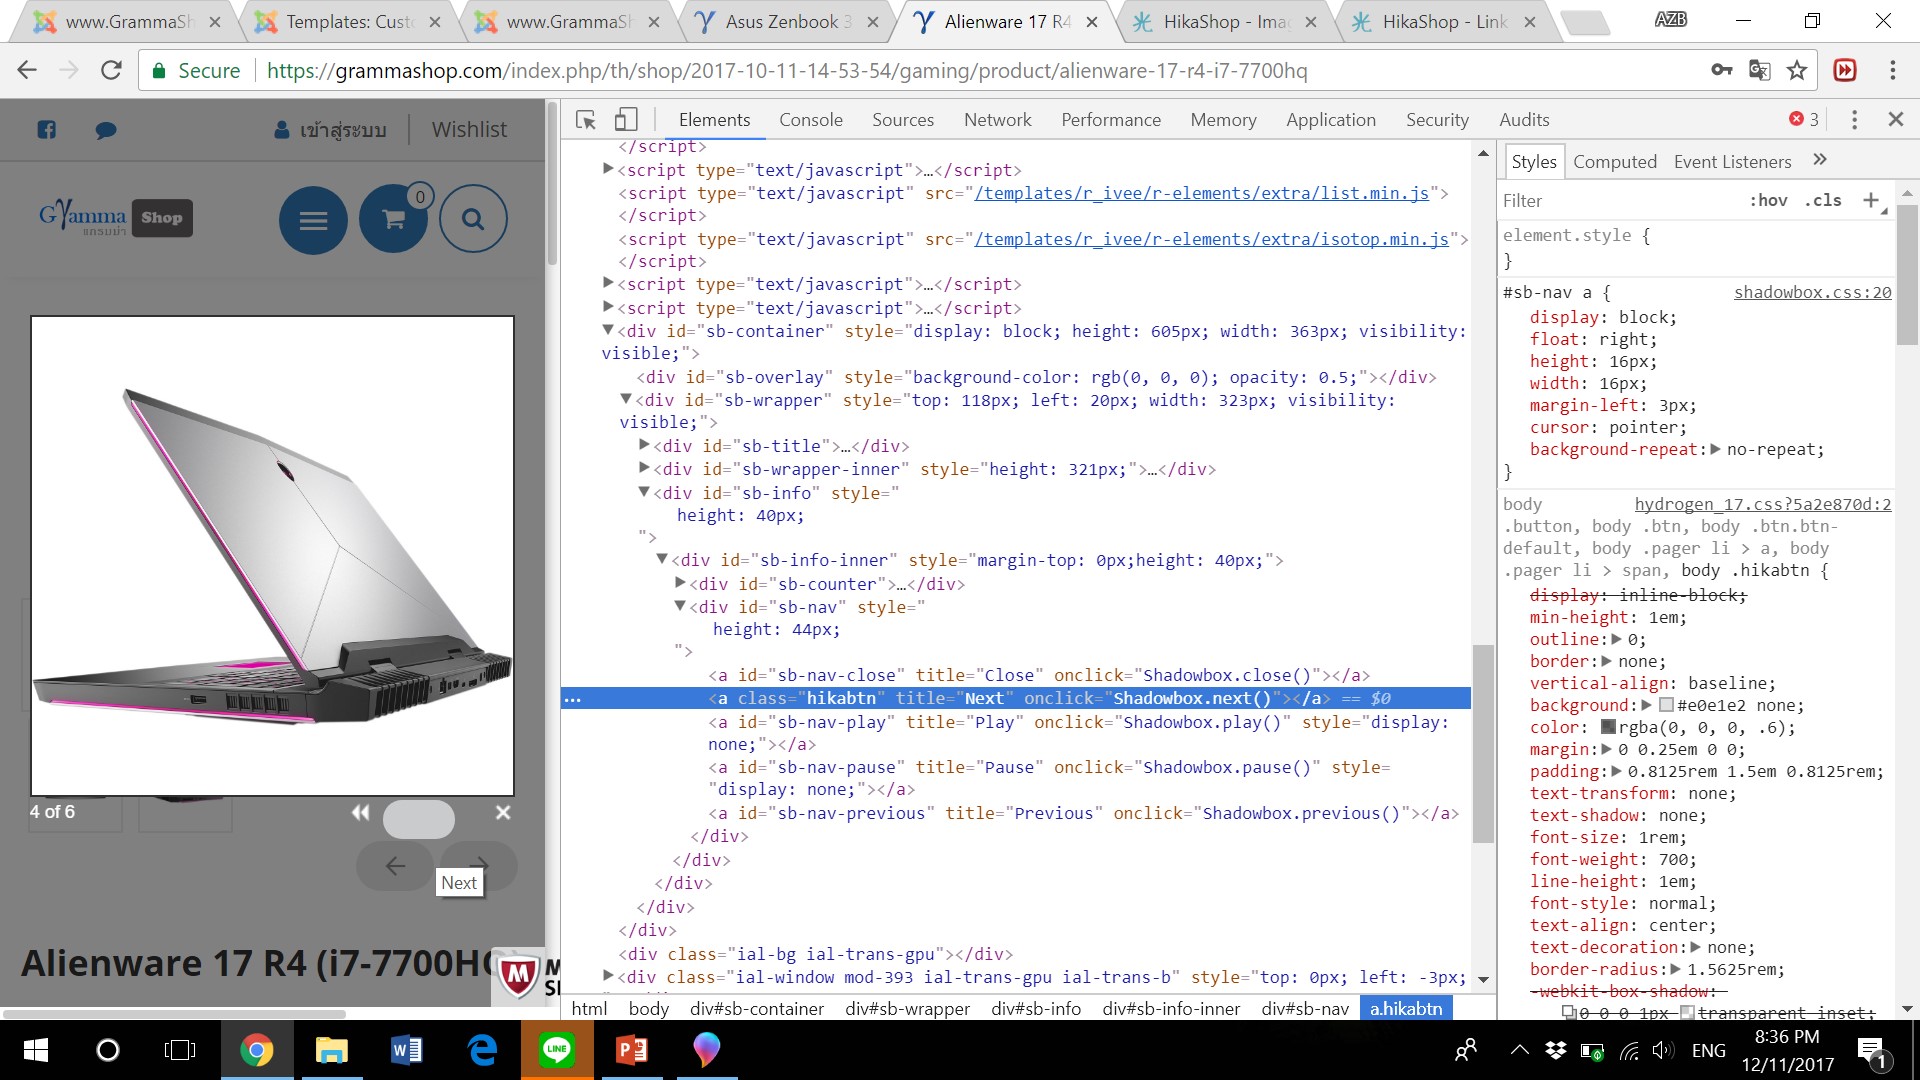Click the blue search magnifier icon

[x=473, y=219]
